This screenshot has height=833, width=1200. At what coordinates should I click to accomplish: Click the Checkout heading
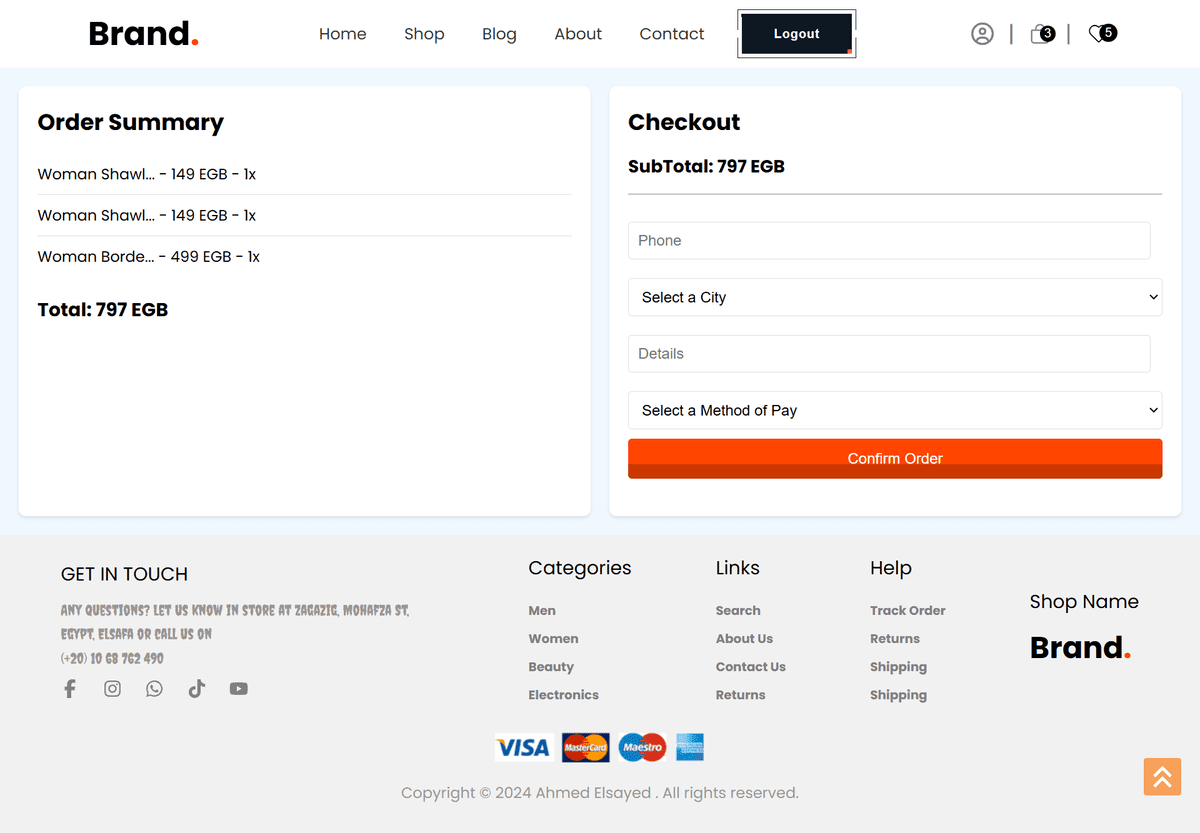684,122
